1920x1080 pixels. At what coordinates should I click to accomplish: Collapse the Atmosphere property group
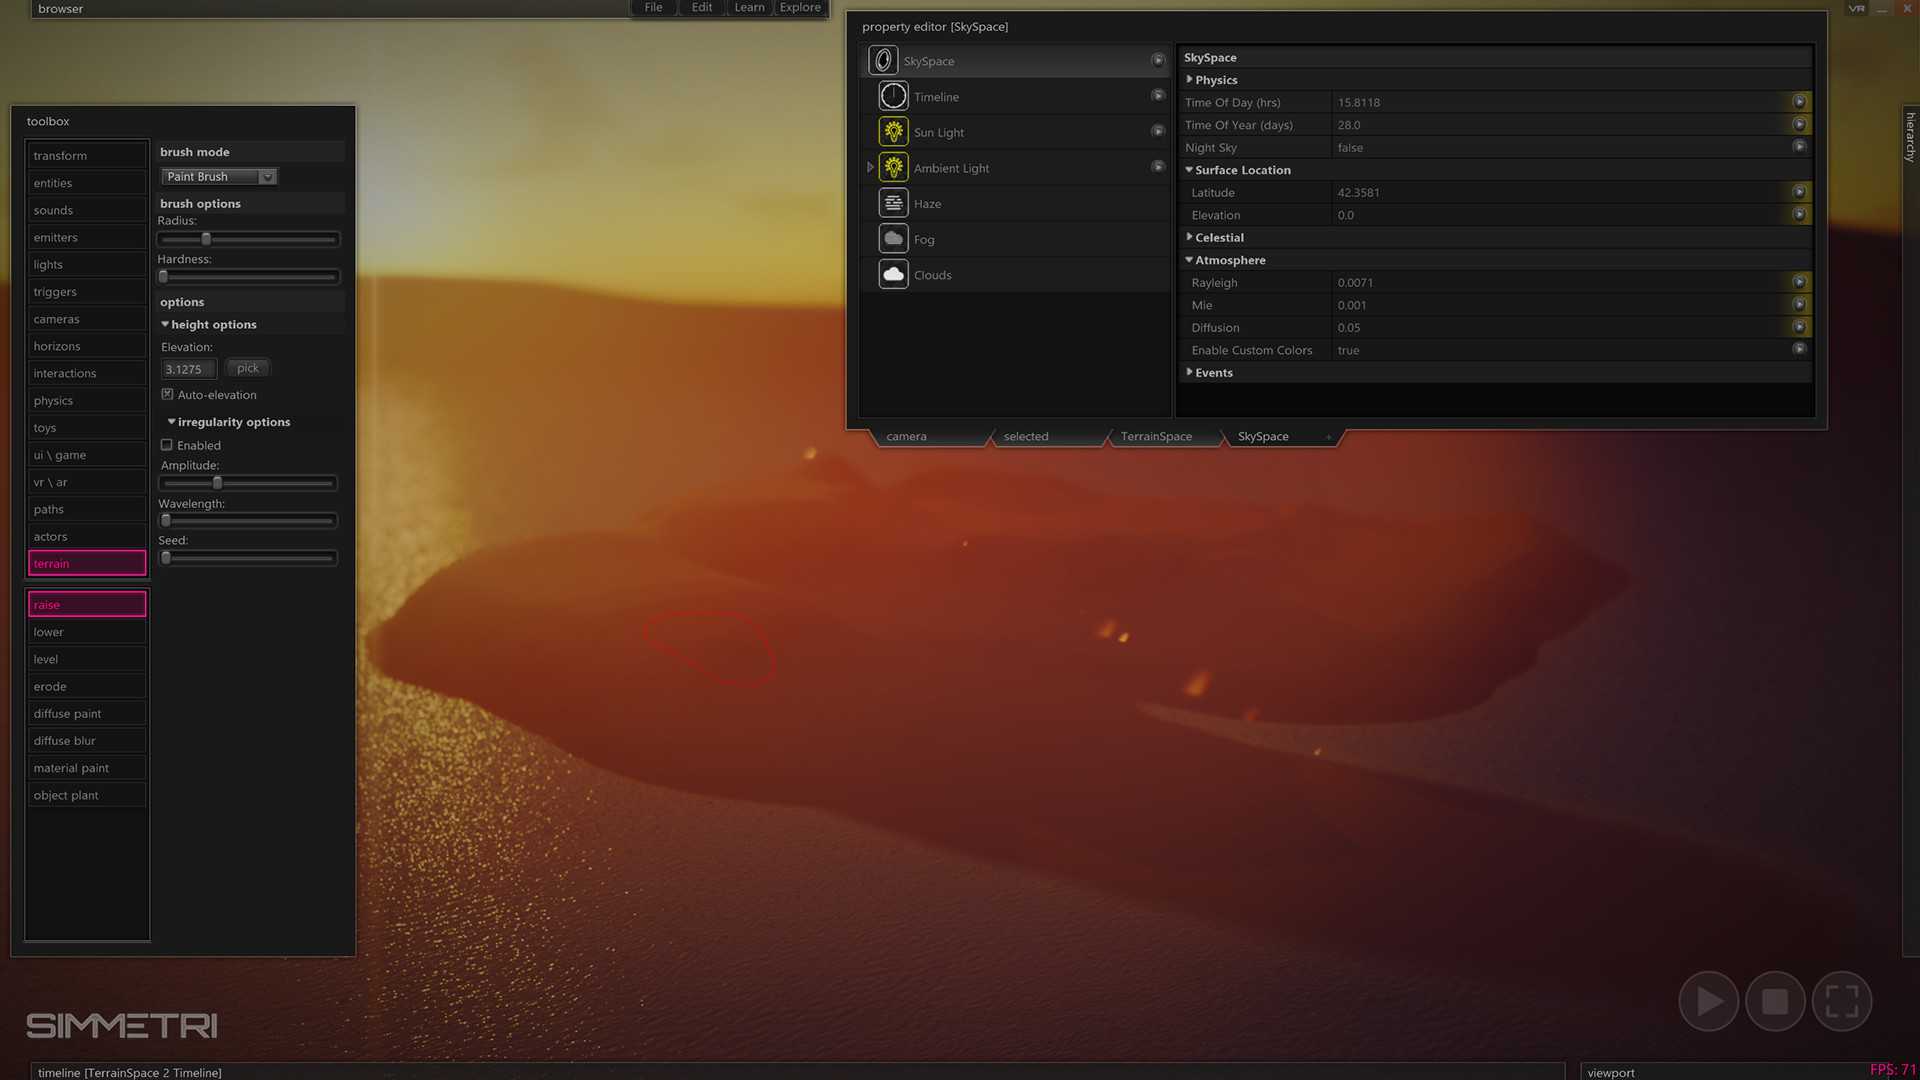[1189, 260]
